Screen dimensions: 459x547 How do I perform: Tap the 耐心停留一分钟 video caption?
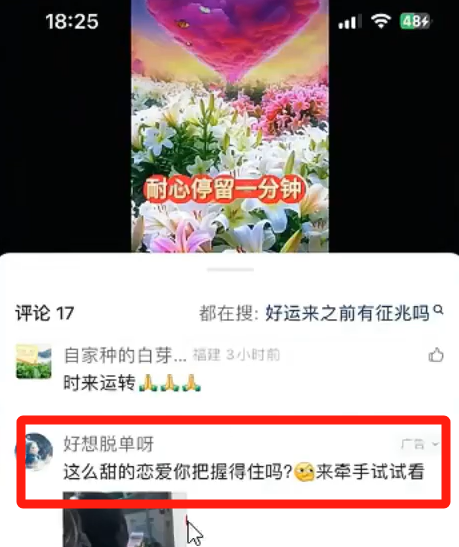click(224, 189)
